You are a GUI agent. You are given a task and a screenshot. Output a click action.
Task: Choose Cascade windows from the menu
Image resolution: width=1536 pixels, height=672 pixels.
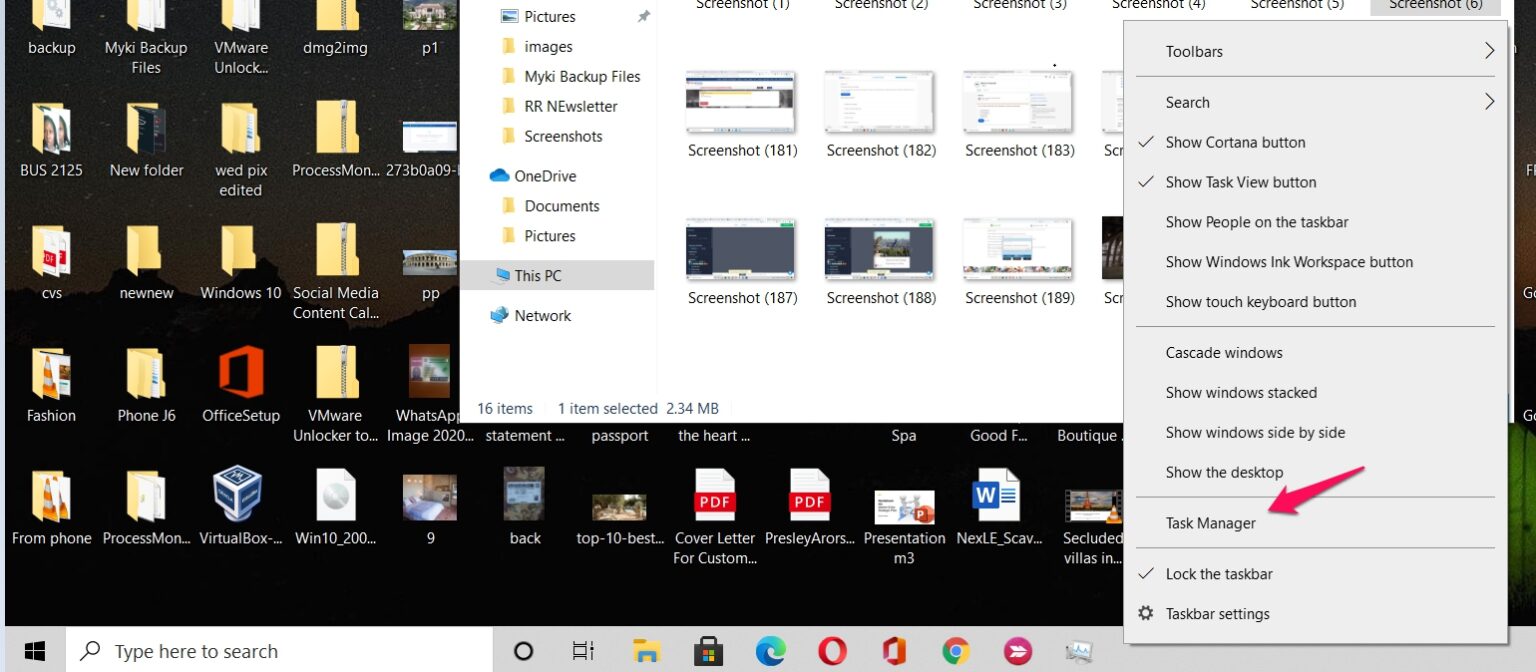point(1223,352)
